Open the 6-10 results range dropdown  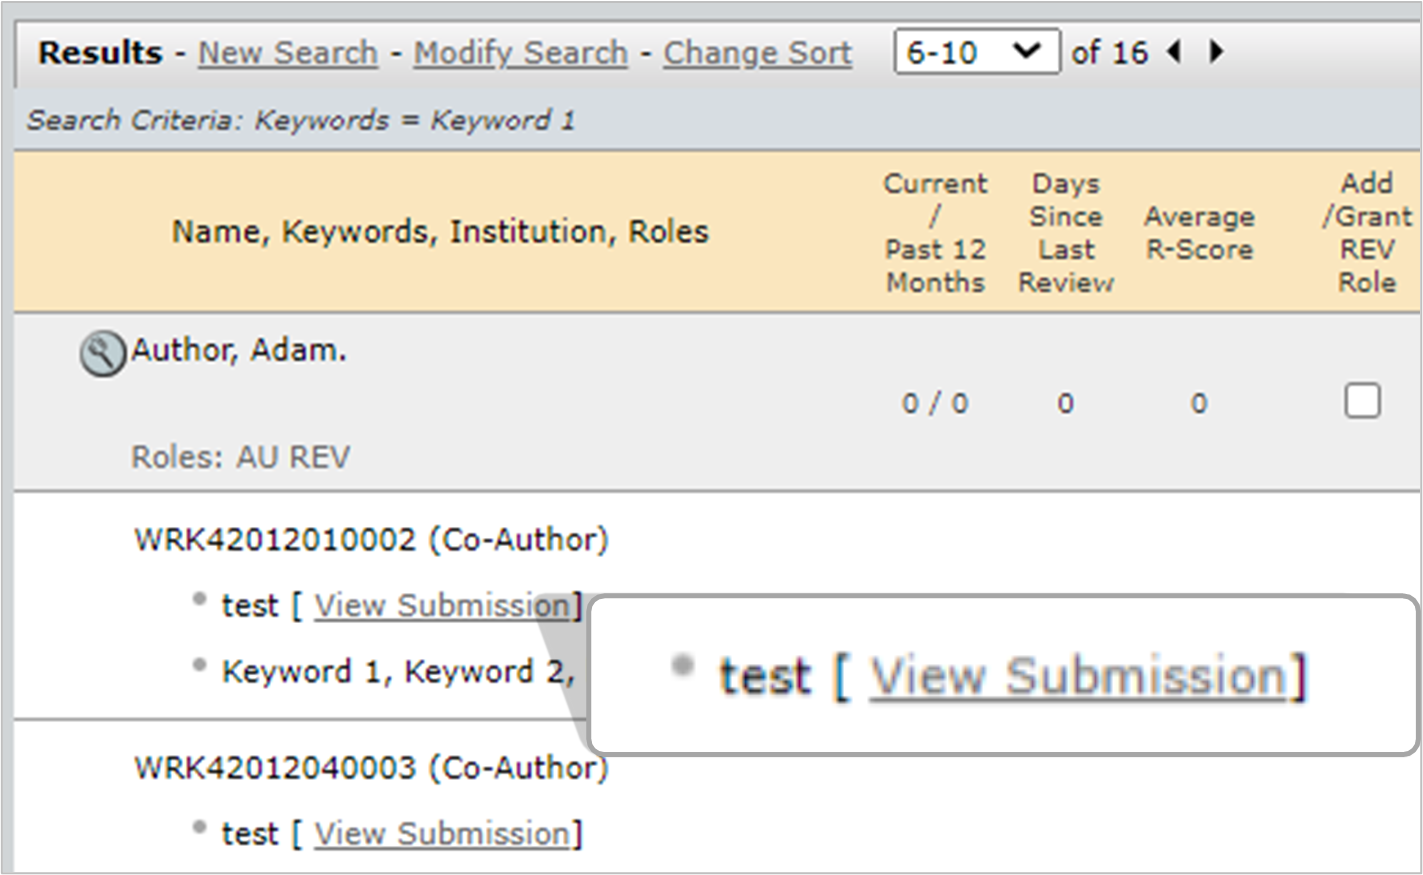pyautogui.click(x=976, y=52)
